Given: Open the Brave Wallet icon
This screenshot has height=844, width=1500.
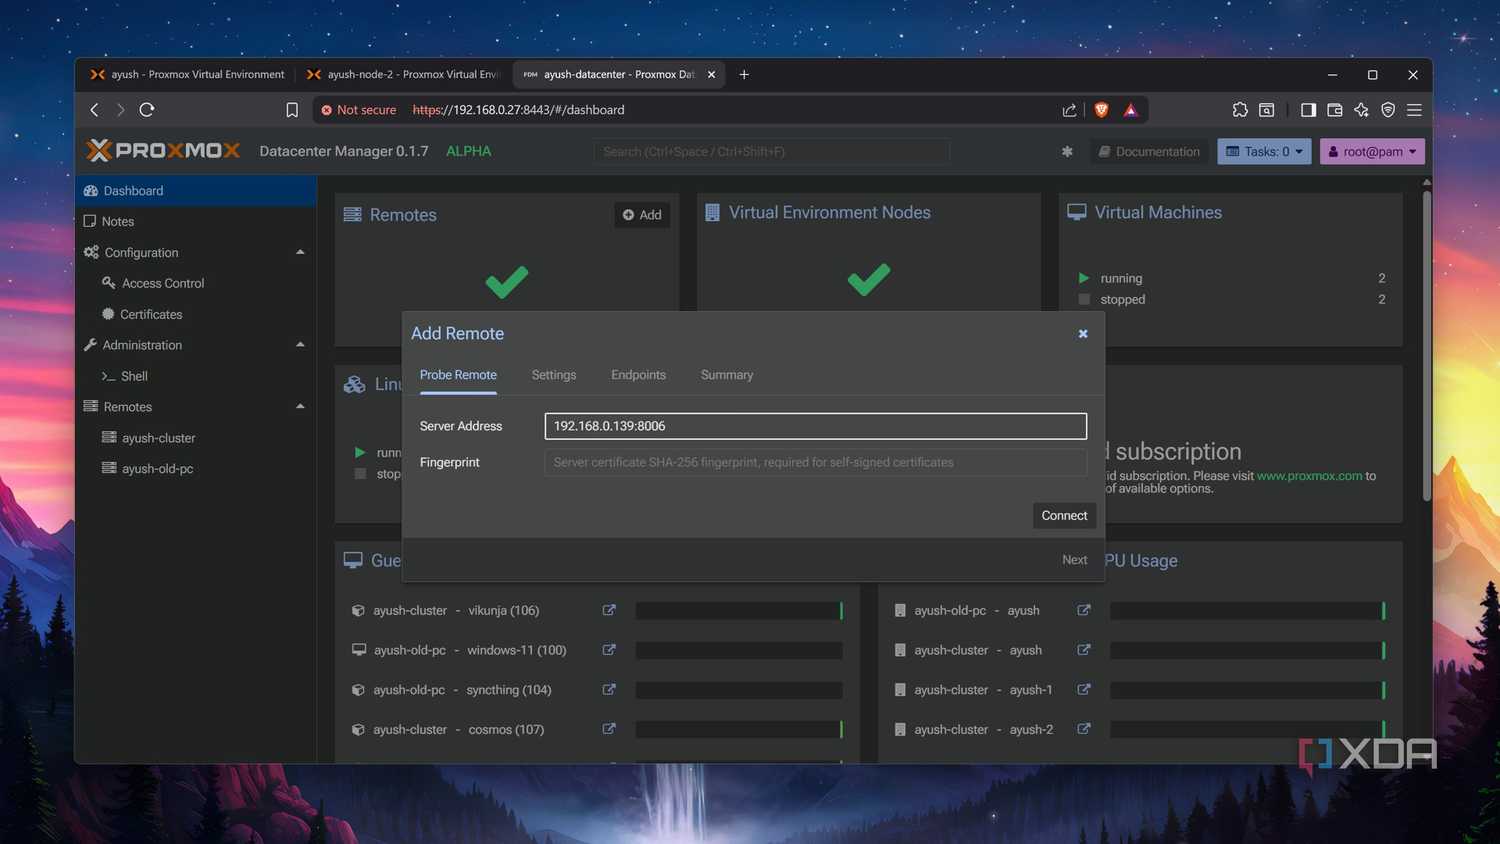Looking at the screenshot, I should click(x=1335, y=110).
